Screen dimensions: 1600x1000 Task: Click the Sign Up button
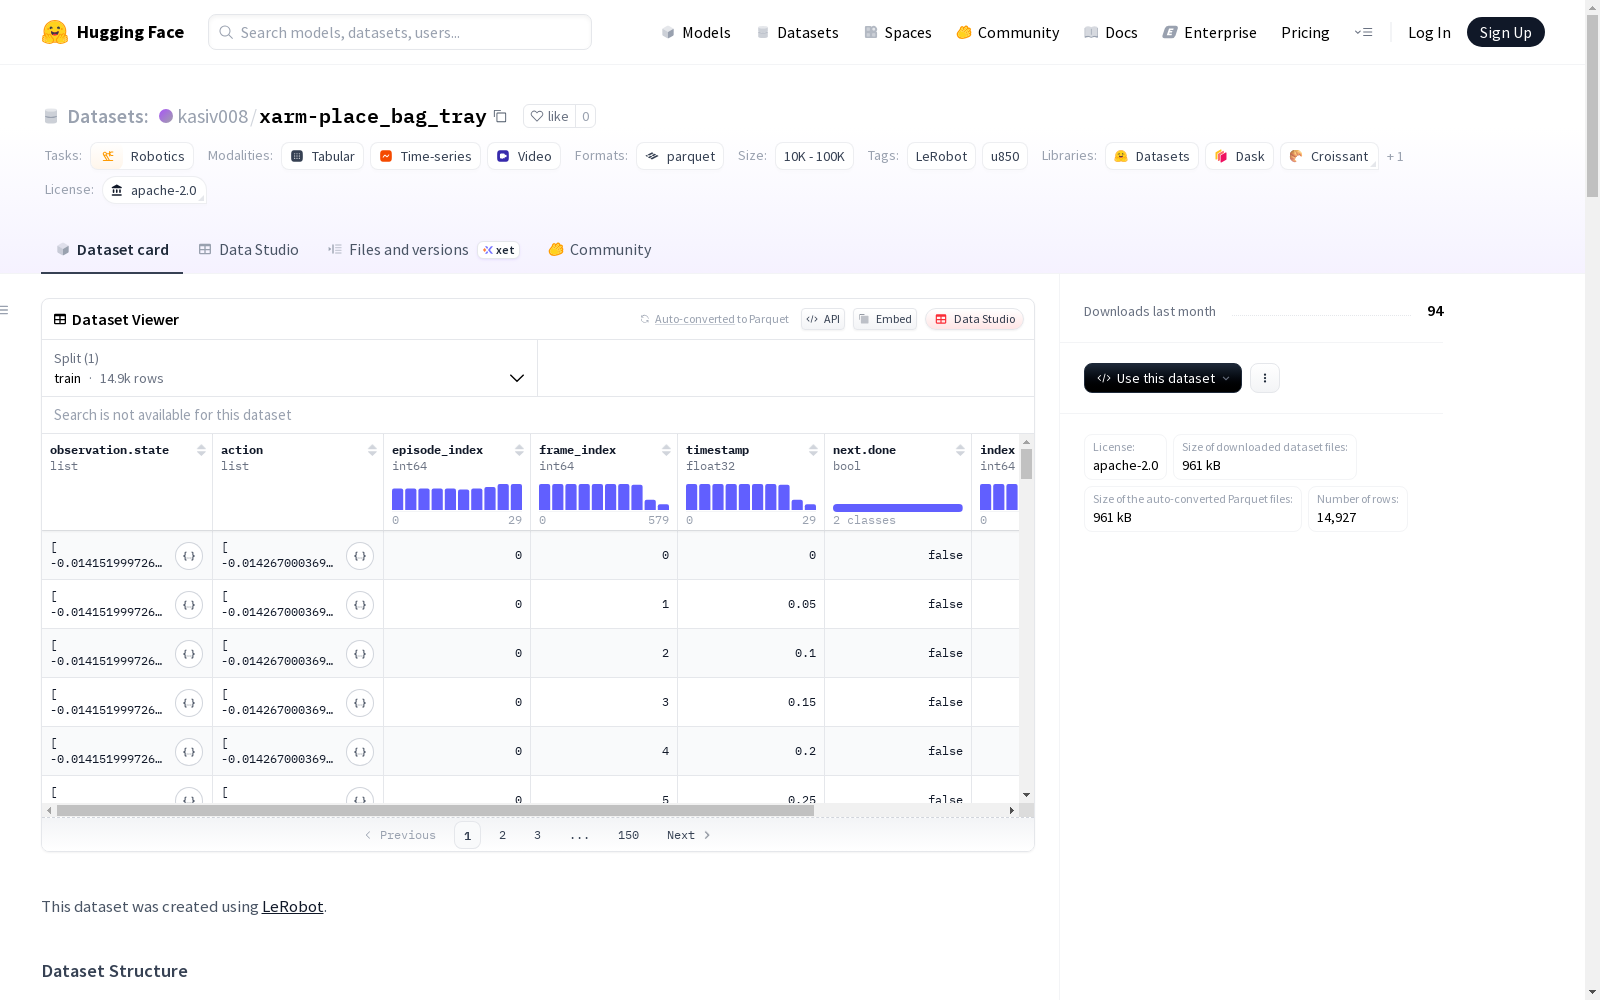pyautogui.click(x=1505, y=32)
